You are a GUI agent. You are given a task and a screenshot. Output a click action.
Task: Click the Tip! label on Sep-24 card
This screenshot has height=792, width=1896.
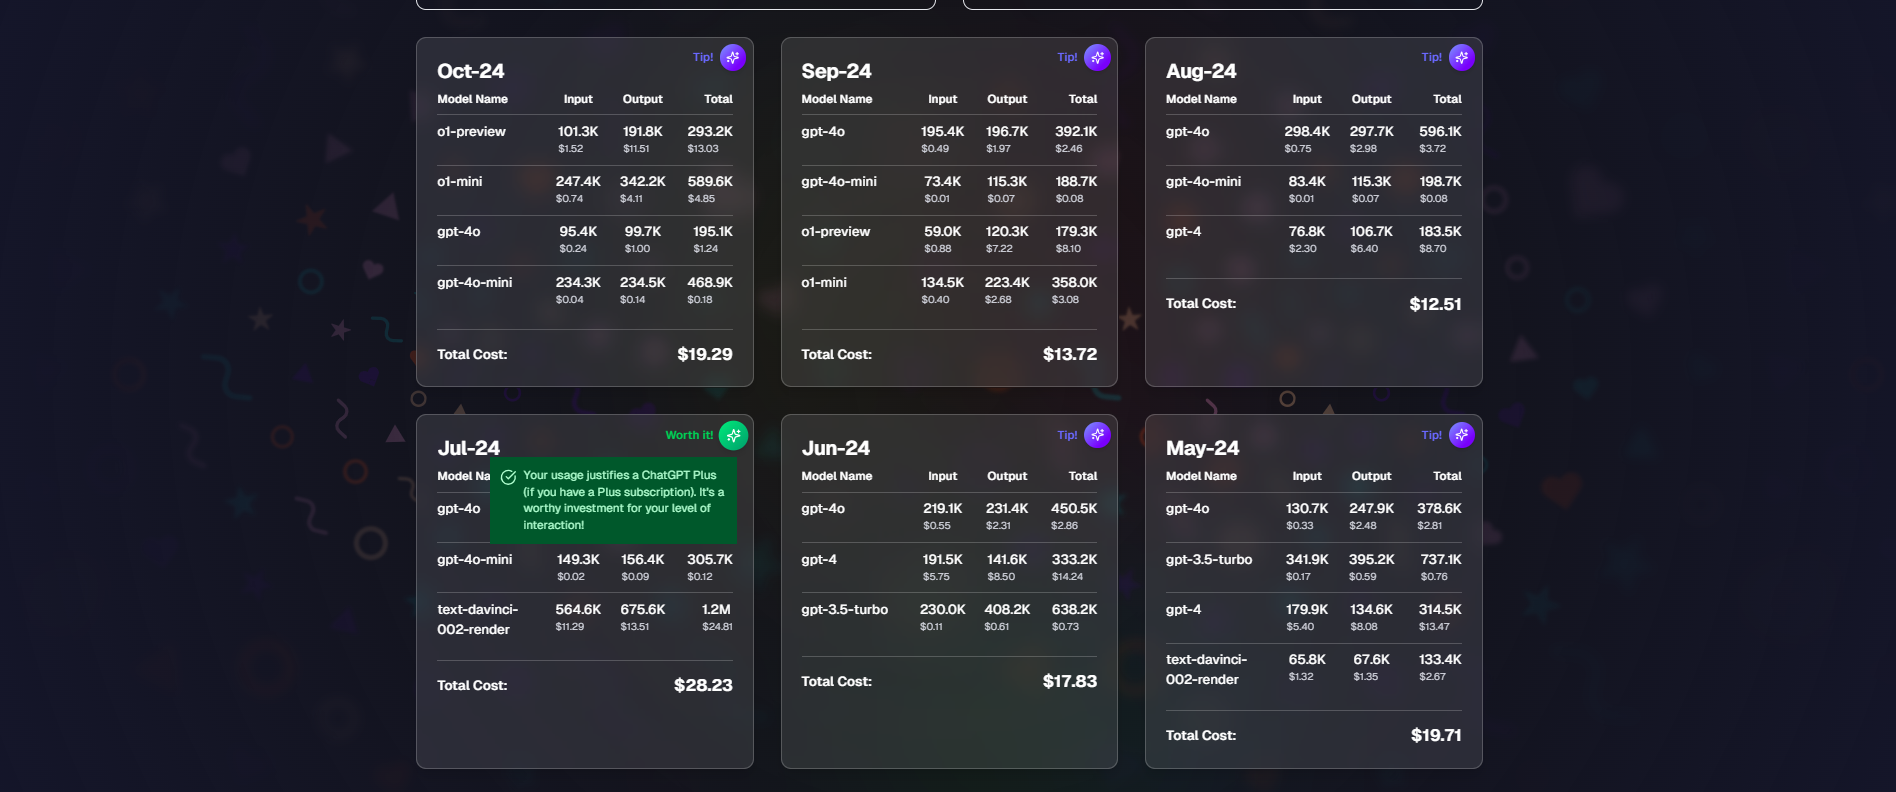(1067, 57)
